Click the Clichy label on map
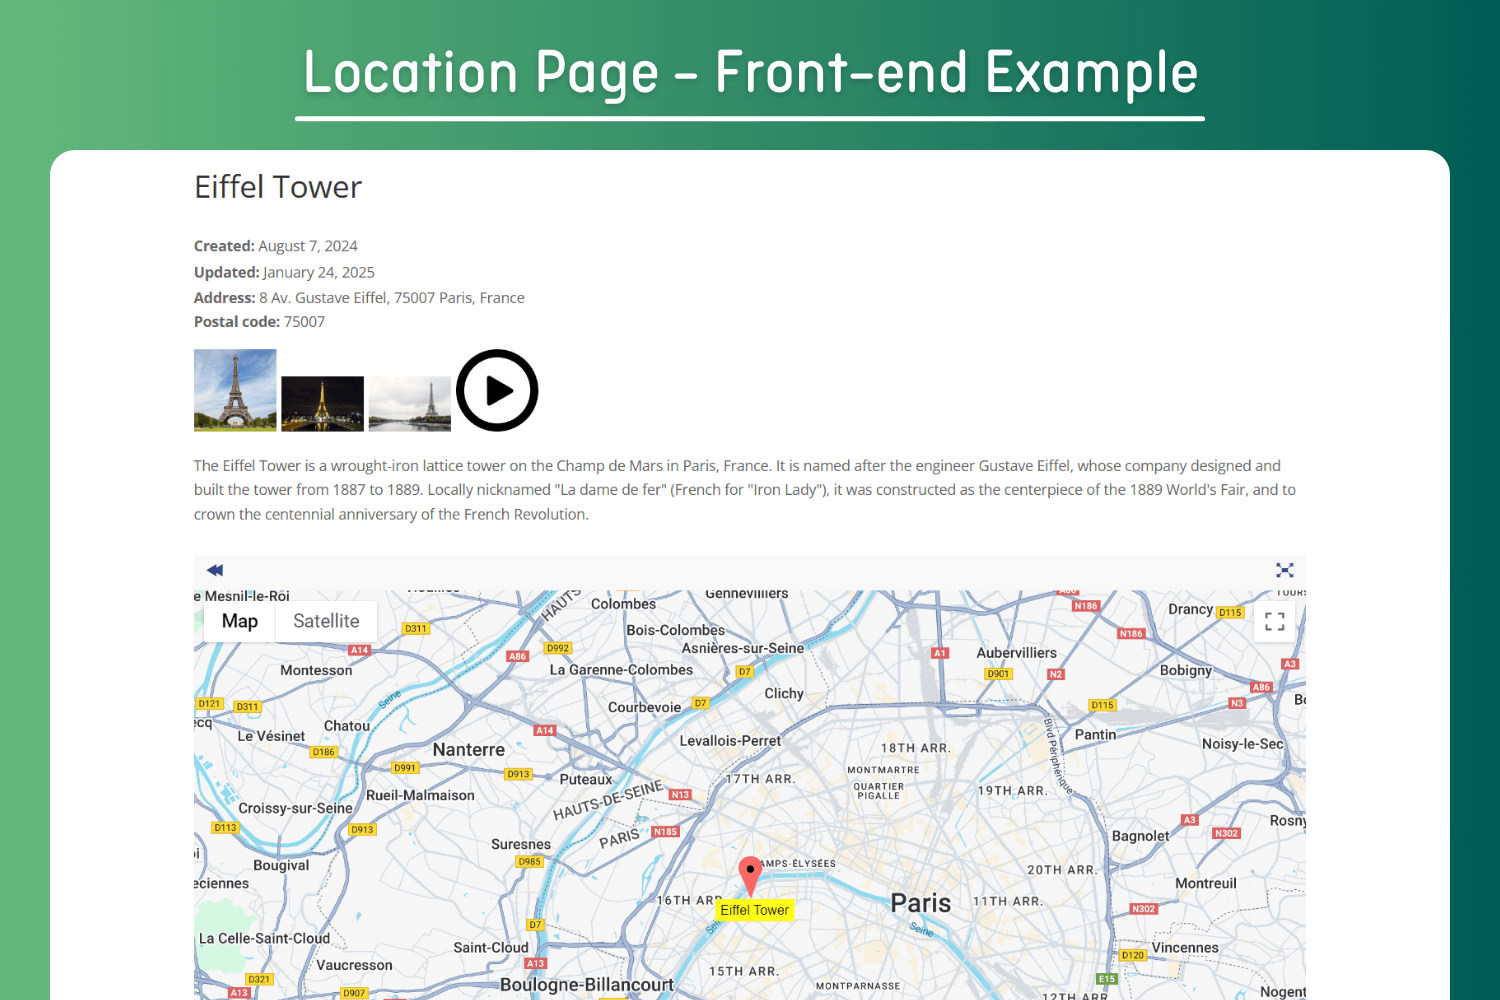This screenshot has width=1500, height=1000. [x=784, y=693]
